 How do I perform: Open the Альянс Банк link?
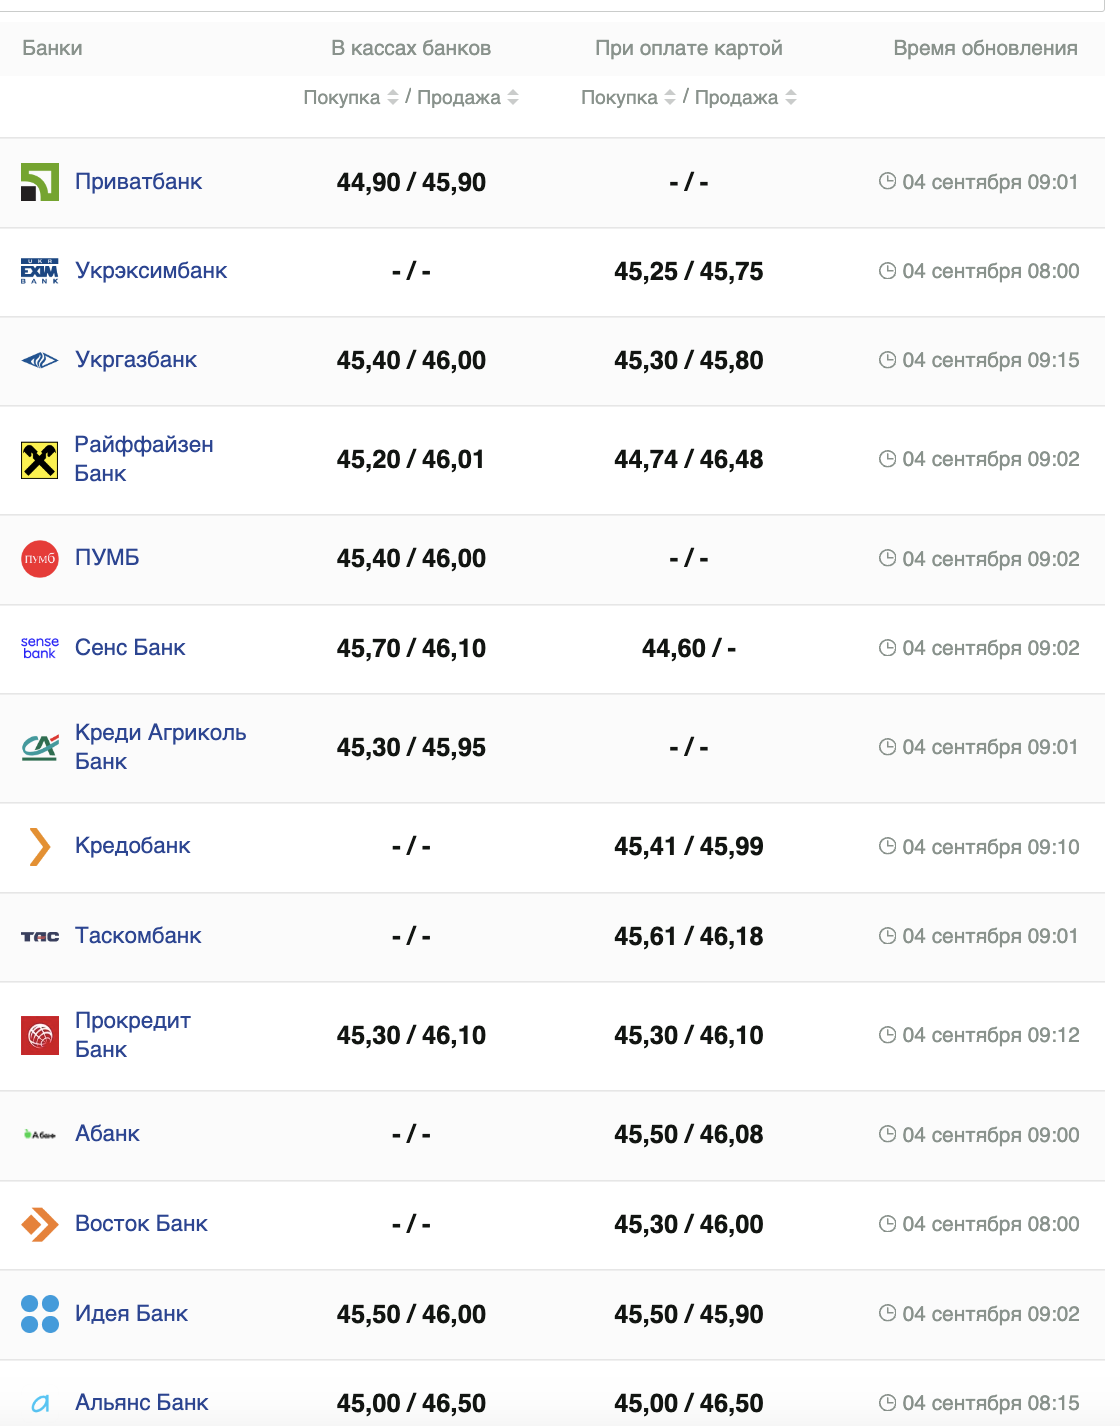click(141, 1403)
